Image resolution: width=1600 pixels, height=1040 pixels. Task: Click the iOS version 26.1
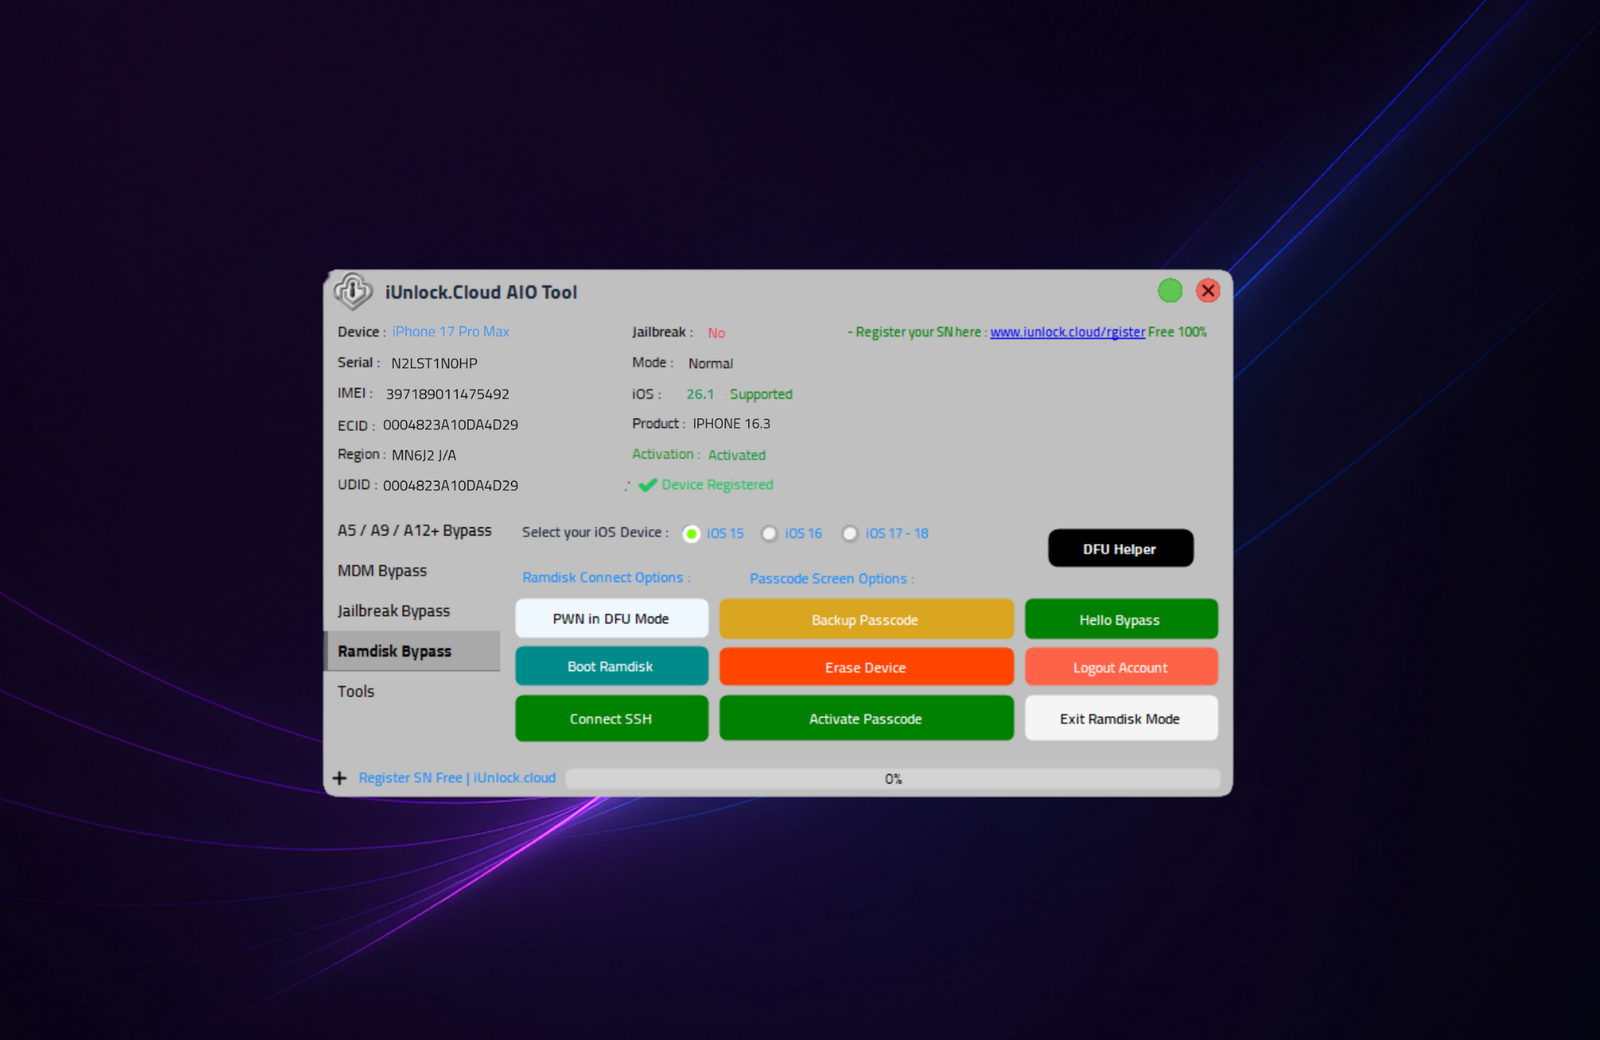coord(700,394)
